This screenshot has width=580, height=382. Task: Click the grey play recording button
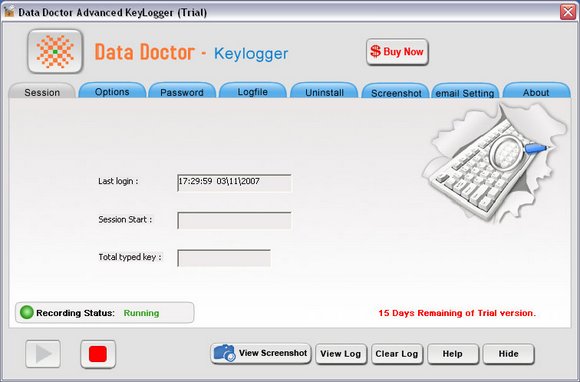click(x=43, y=354)
